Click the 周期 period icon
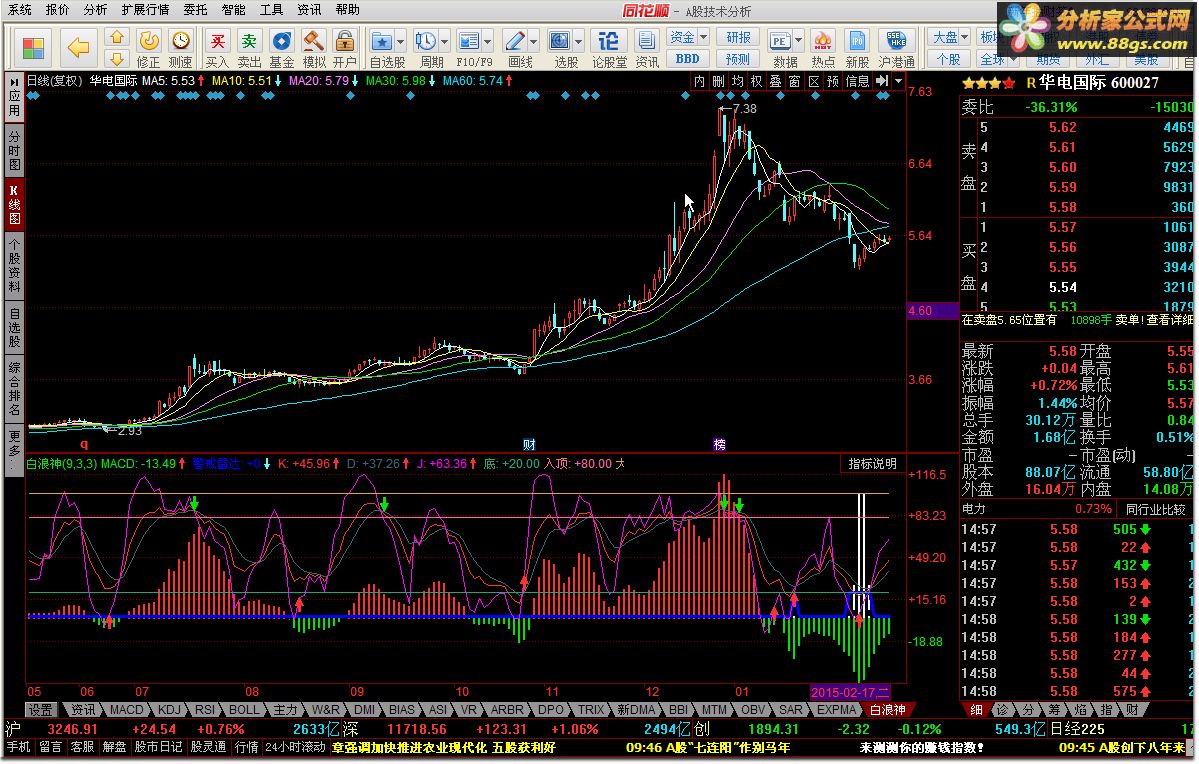Image resolution: width=1199 pixels, height=764 pixels. pos(425,41)
